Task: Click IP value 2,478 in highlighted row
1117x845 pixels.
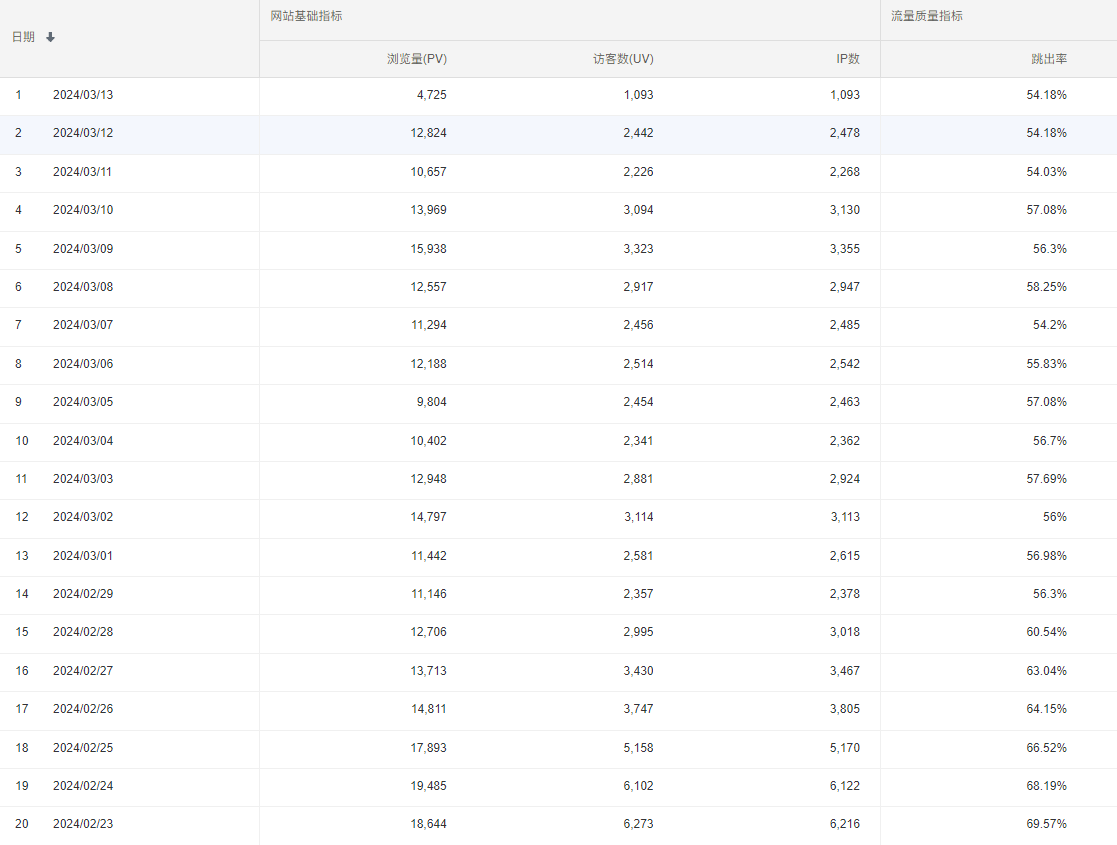Action: point(844,133)
